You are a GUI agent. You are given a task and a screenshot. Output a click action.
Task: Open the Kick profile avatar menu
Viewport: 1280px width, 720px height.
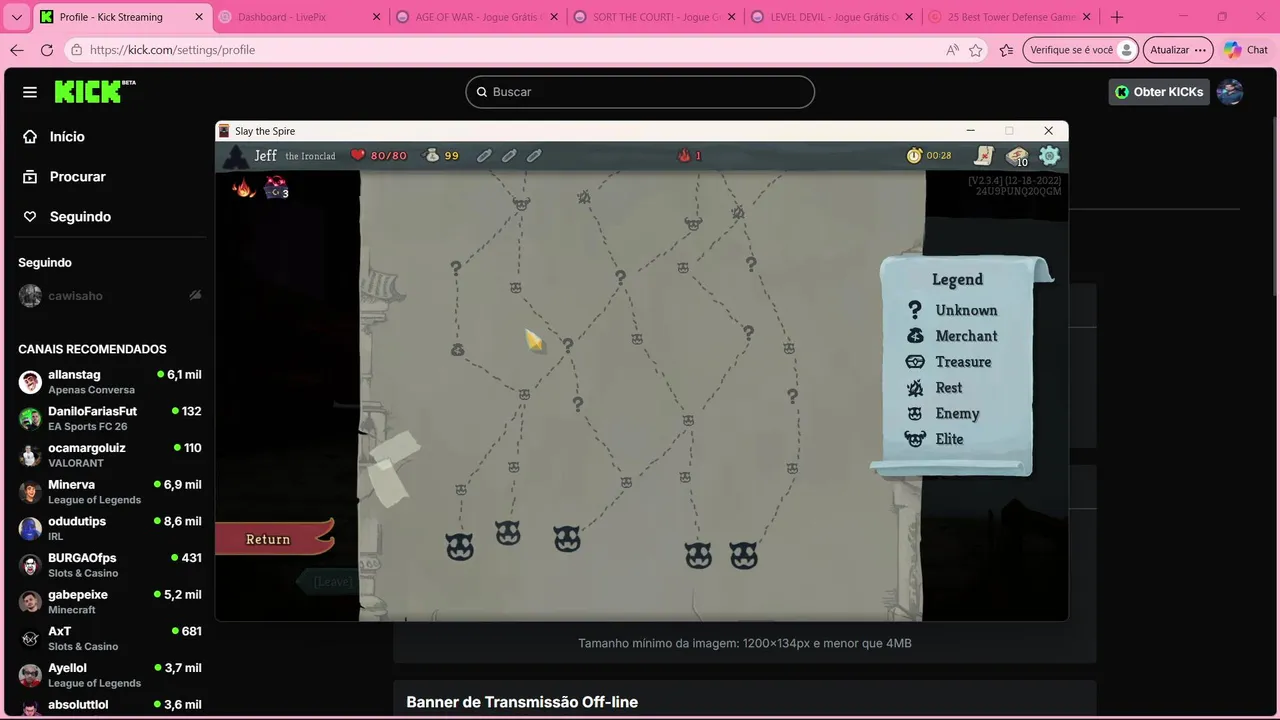[x=1230, y=92]
